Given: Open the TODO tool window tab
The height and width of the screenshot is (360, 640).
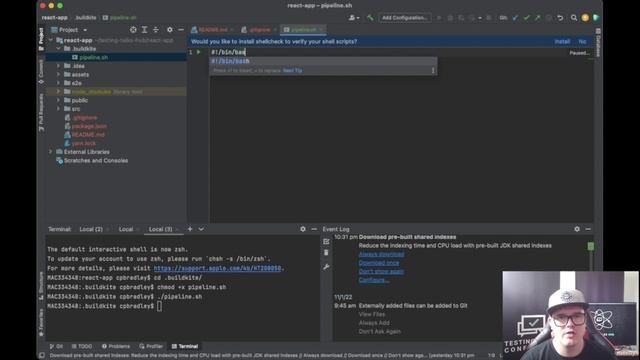Looking at the screenshot, I should click(x=82, y=346).
